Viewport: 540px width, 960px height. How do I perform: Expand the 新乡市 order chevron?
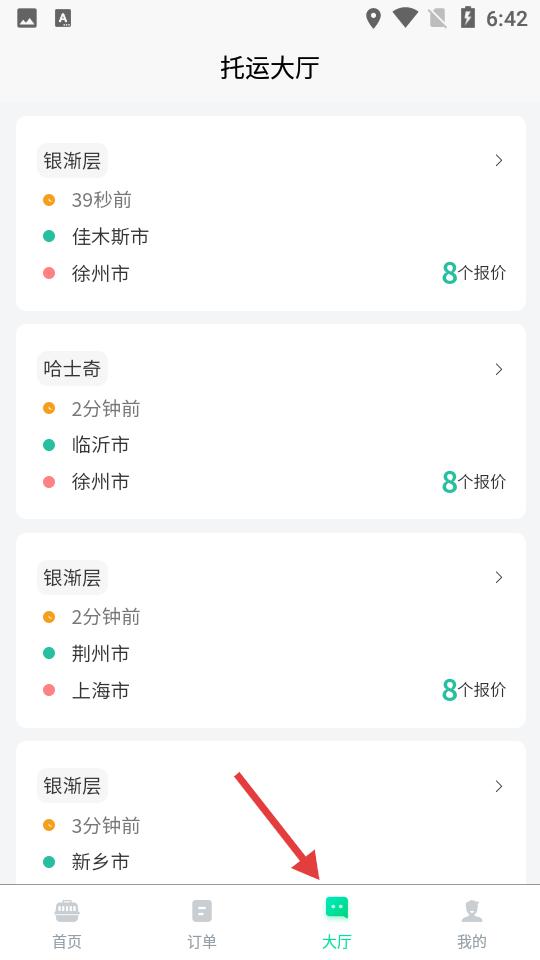coord(499,786)
